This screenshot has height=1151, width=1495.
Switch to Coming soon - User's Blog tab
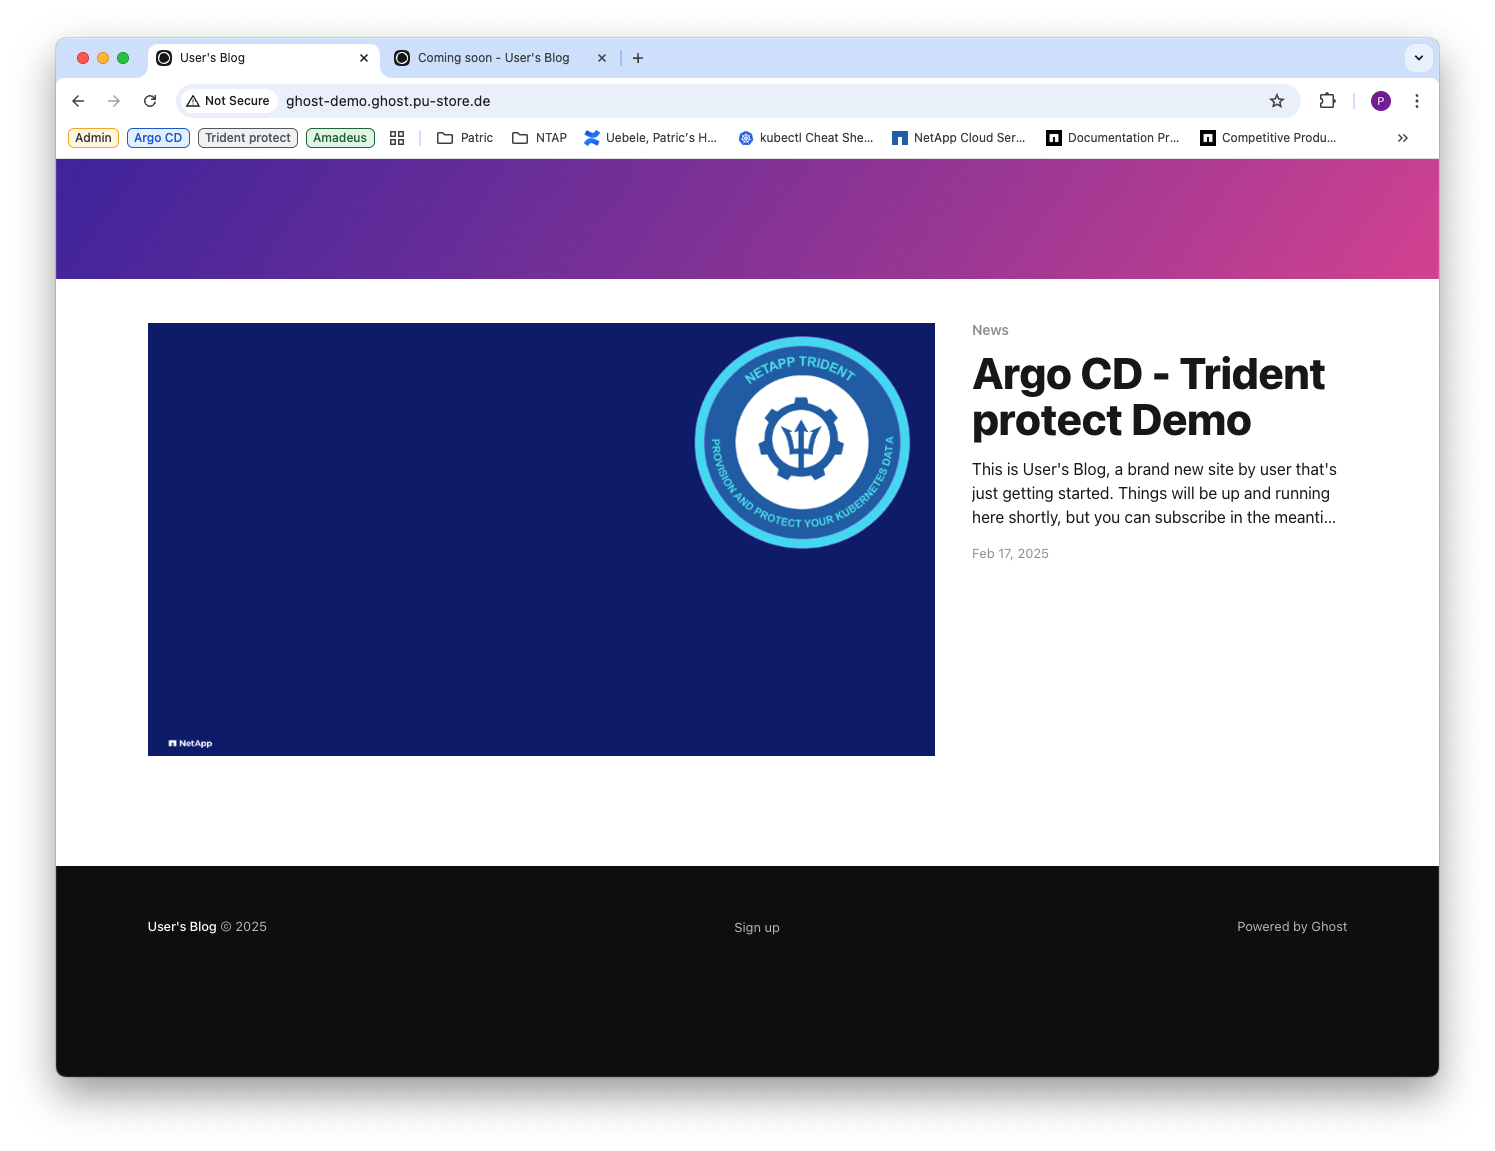[502, 58]
